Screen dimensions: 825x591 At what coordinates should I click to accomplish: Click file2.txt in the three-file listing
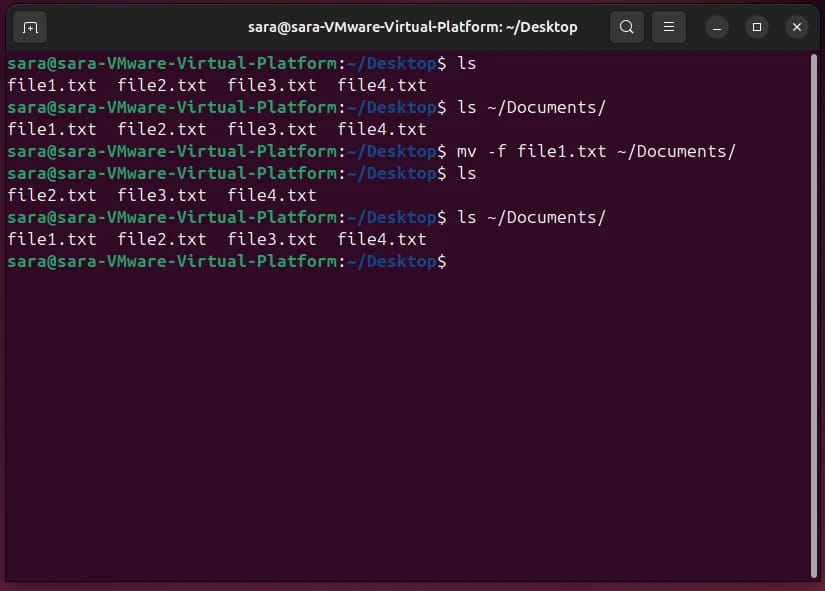52,196
